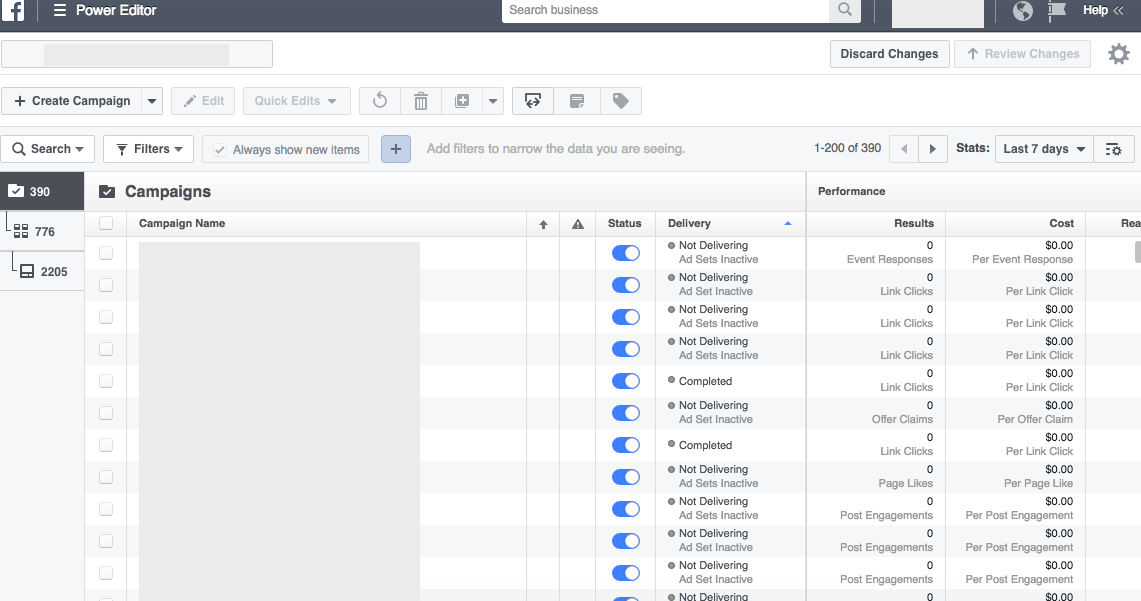Open the Filters dropdown
Image resolution: width=1141 pixels, height=601 pixels.
click(x=148, y=148)
